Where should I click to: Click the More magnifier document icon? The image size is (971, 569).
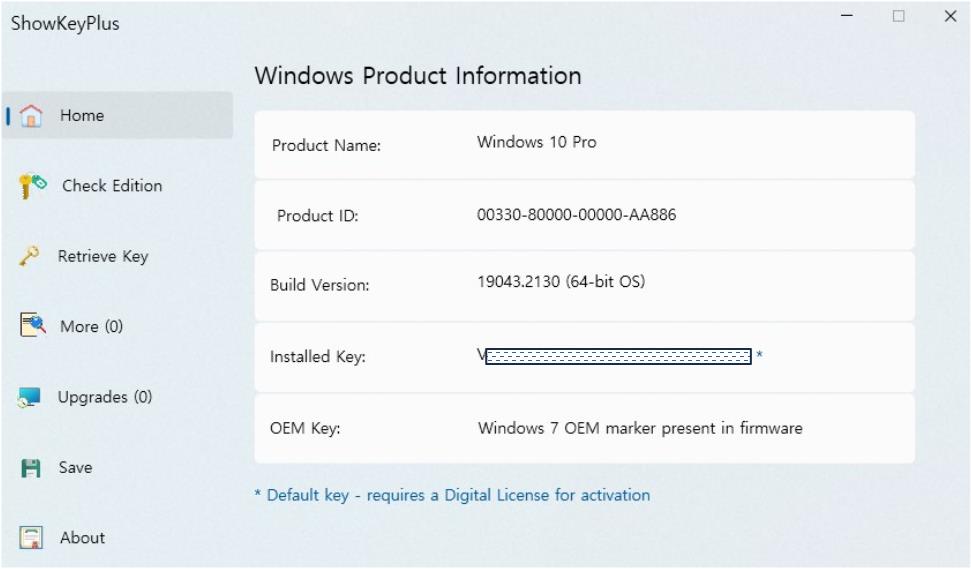32,324
